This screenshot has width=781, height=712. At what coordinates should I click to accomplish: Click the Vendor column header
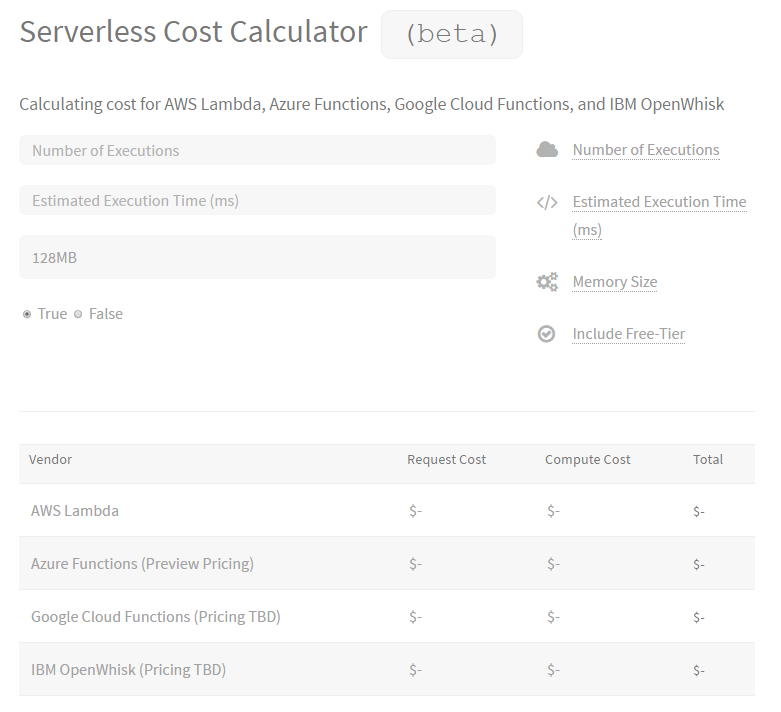coord(50,460)
